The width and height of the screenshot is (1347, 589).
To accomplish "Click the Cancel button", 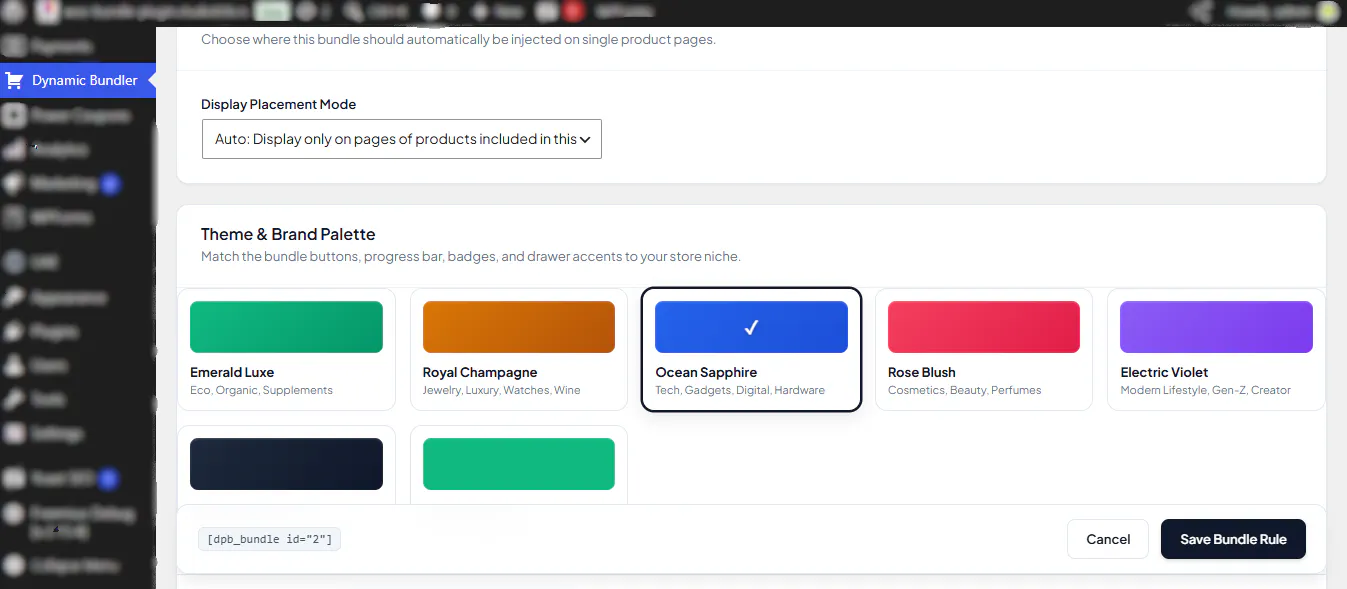I will [x=1108, y=539].
